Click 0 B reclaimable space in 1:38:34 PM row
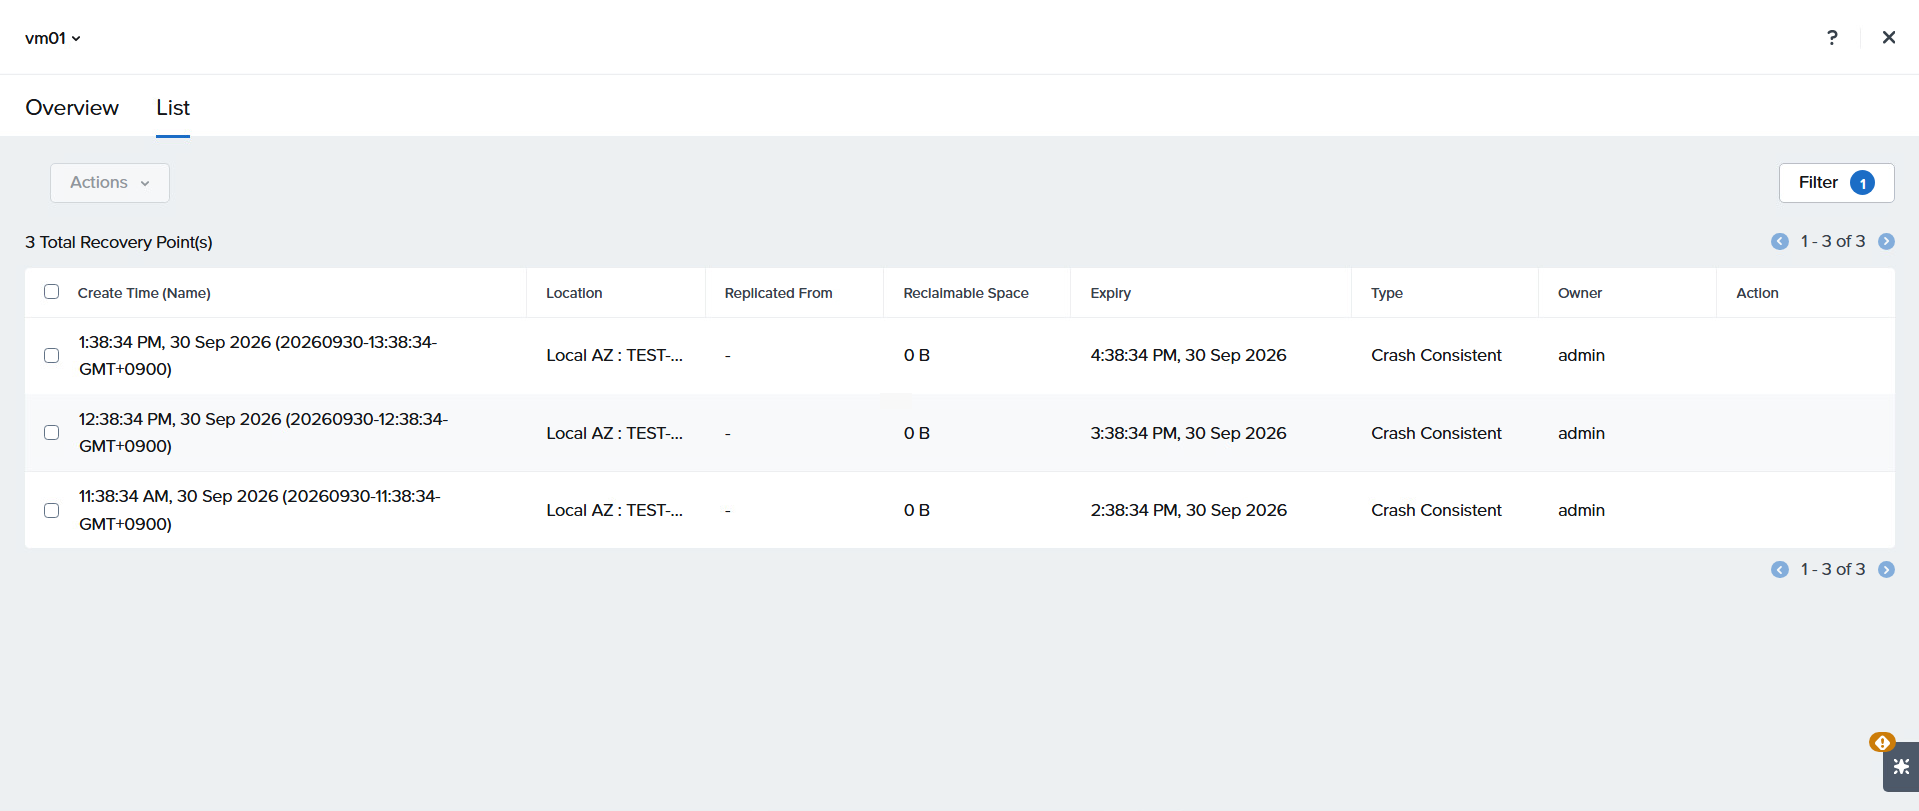Screen dimensions: 1919x811 tap(917, 355)
